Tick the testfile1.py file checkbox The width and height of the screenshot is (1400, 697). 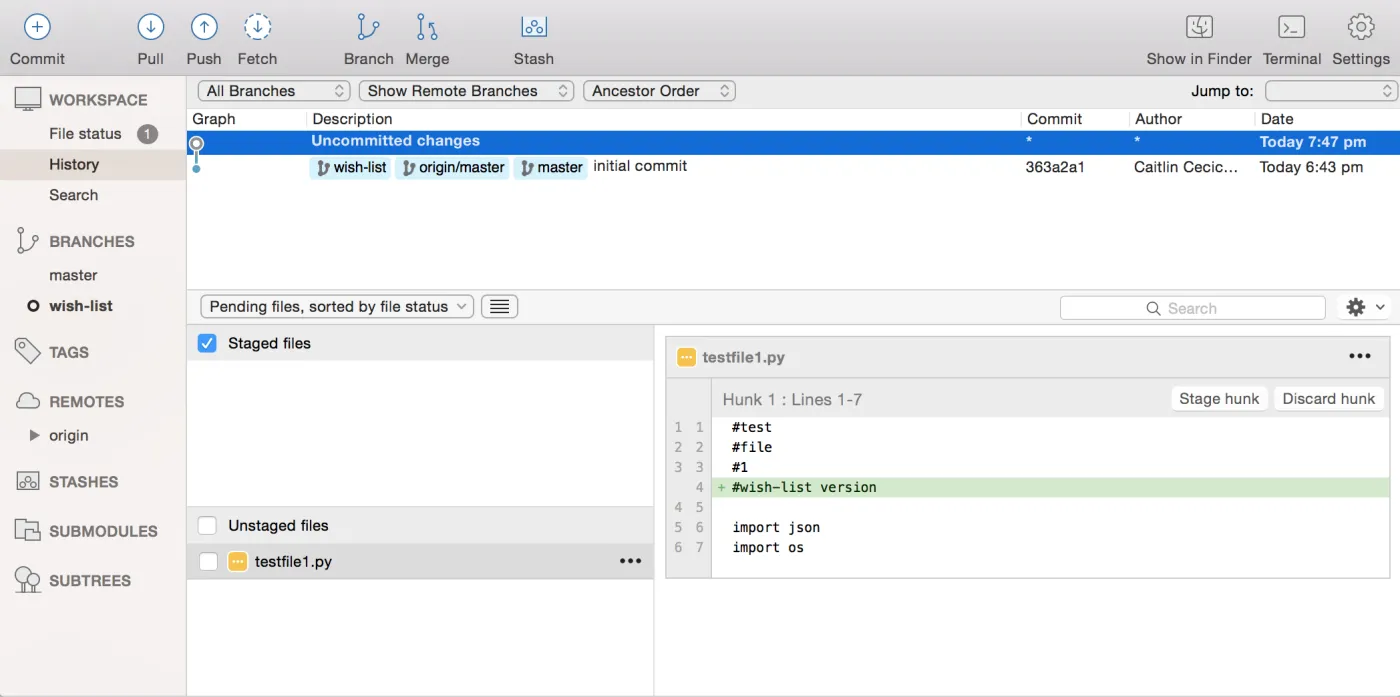click(x=208, y=562)
